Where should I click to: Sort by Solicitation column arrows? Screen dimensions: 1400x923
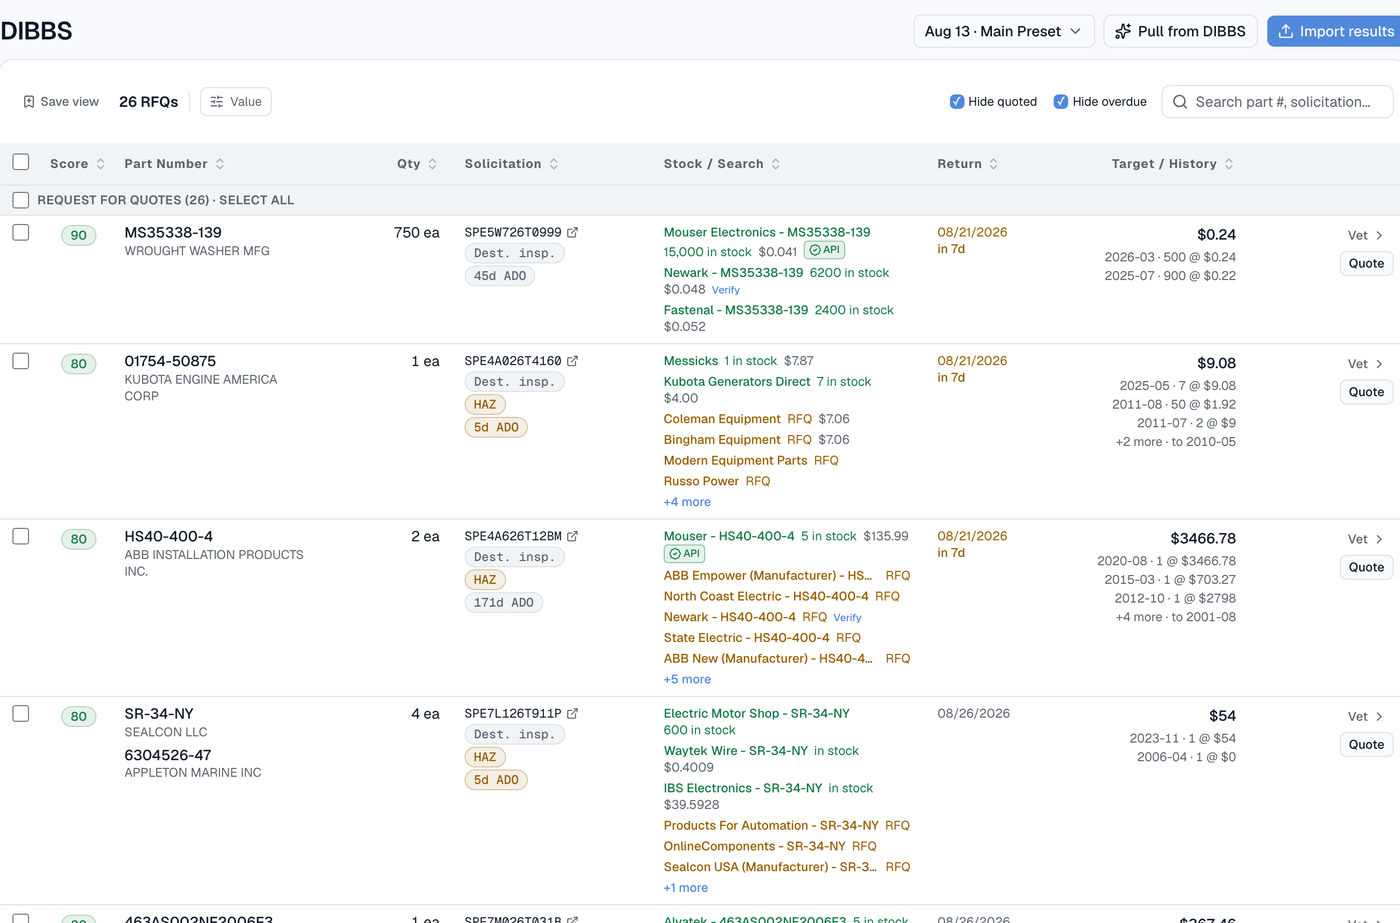[x=554, y=164]
